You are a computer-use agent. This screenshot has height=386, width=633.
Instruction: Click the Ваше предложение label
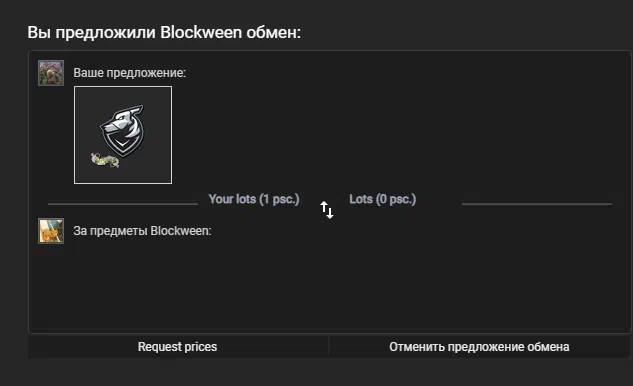click(x=130, y=73)
